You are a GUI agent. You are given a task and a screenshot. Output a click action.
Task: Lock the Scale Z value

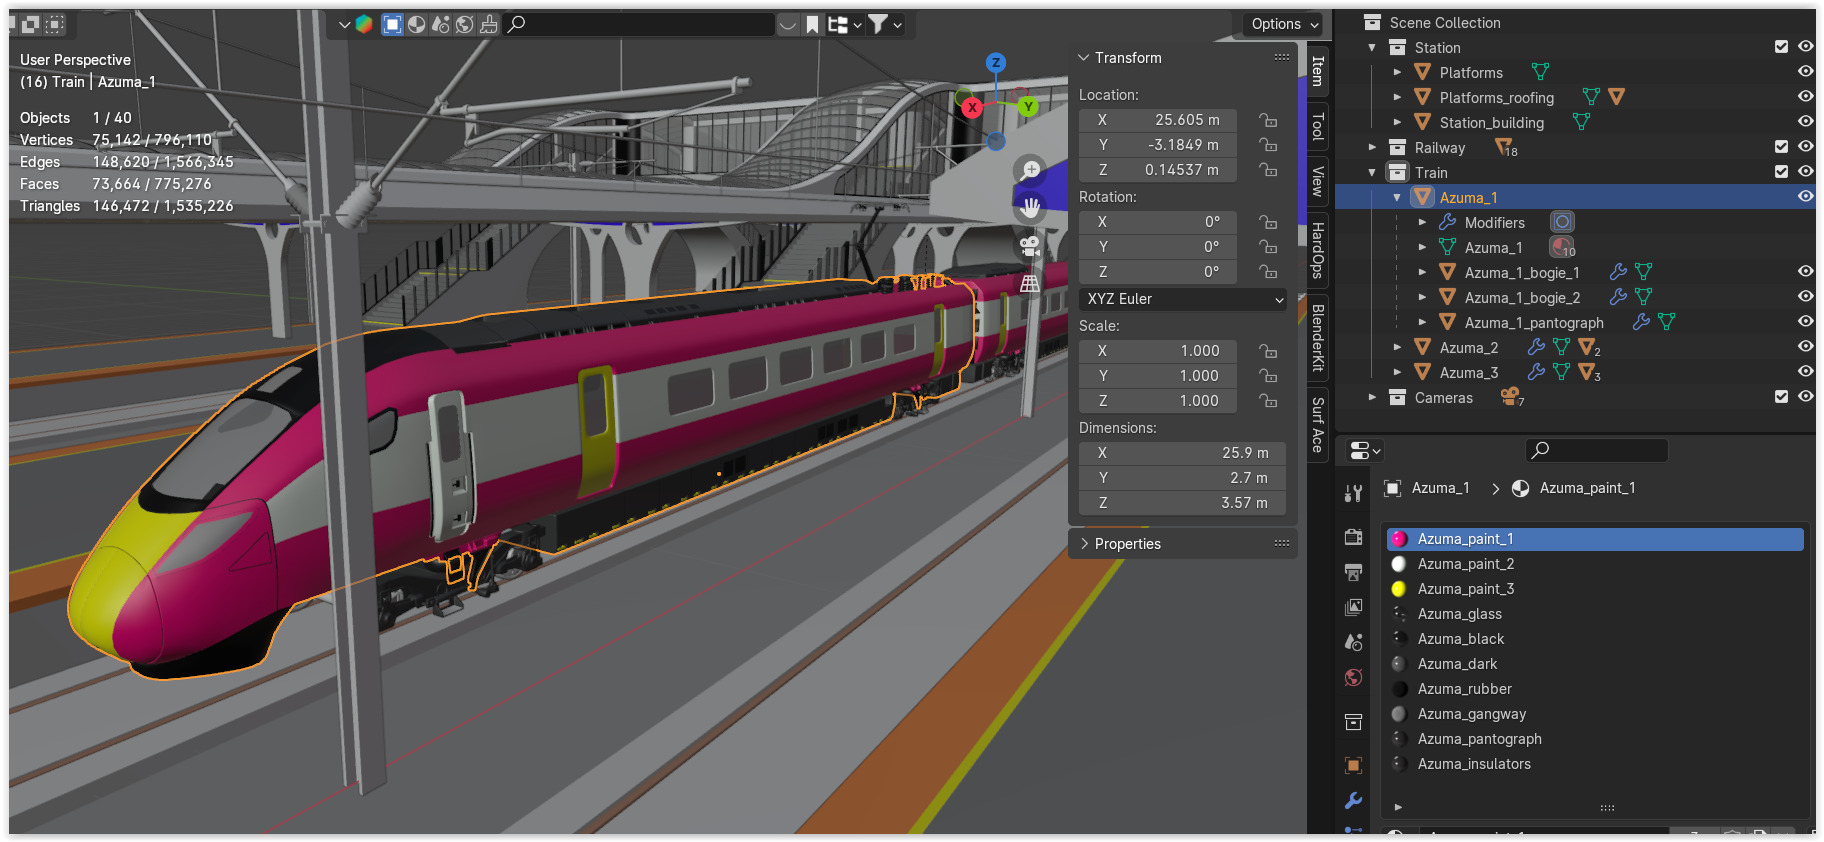point(1268,401)
